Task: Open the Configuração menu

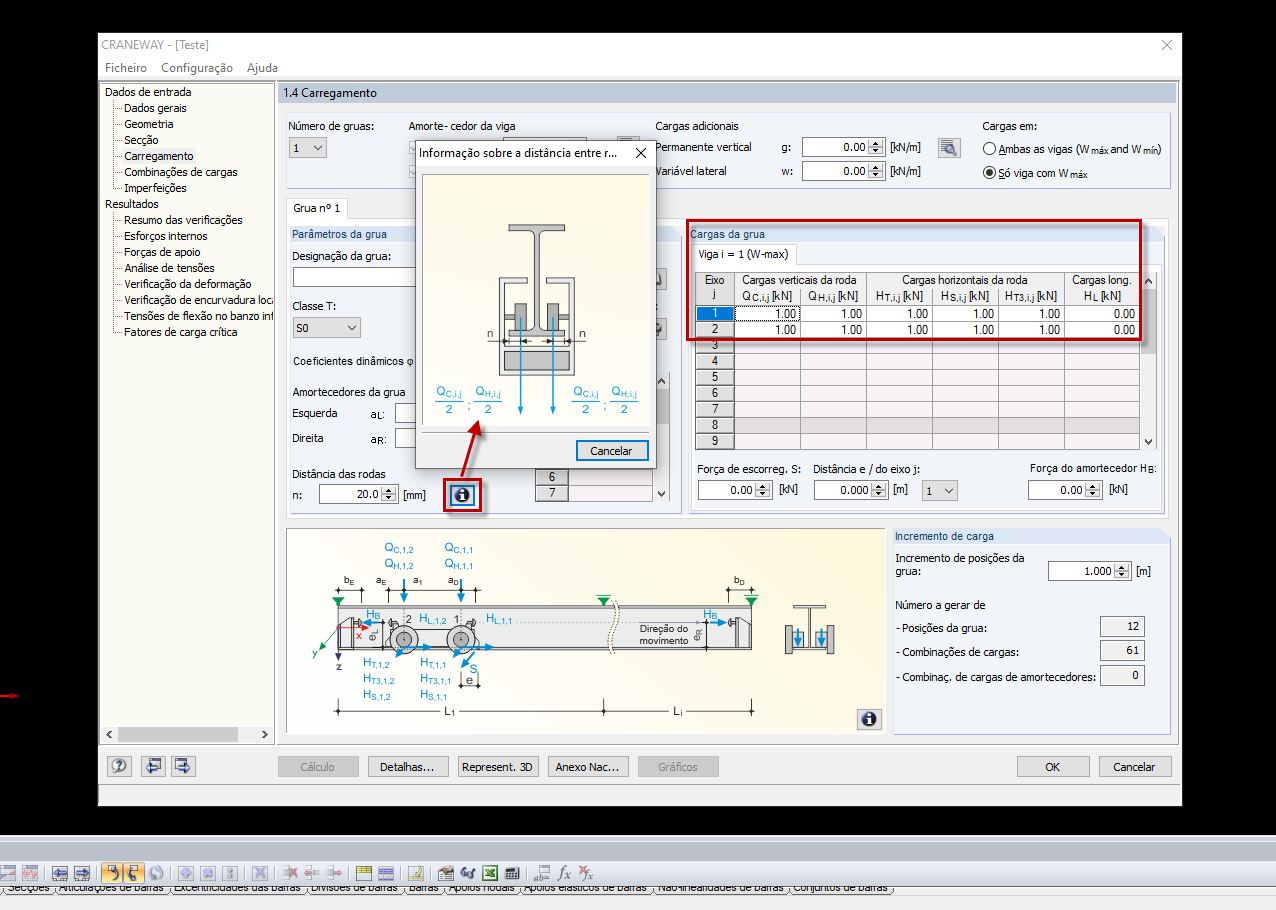Action: [x=197, y=68]
